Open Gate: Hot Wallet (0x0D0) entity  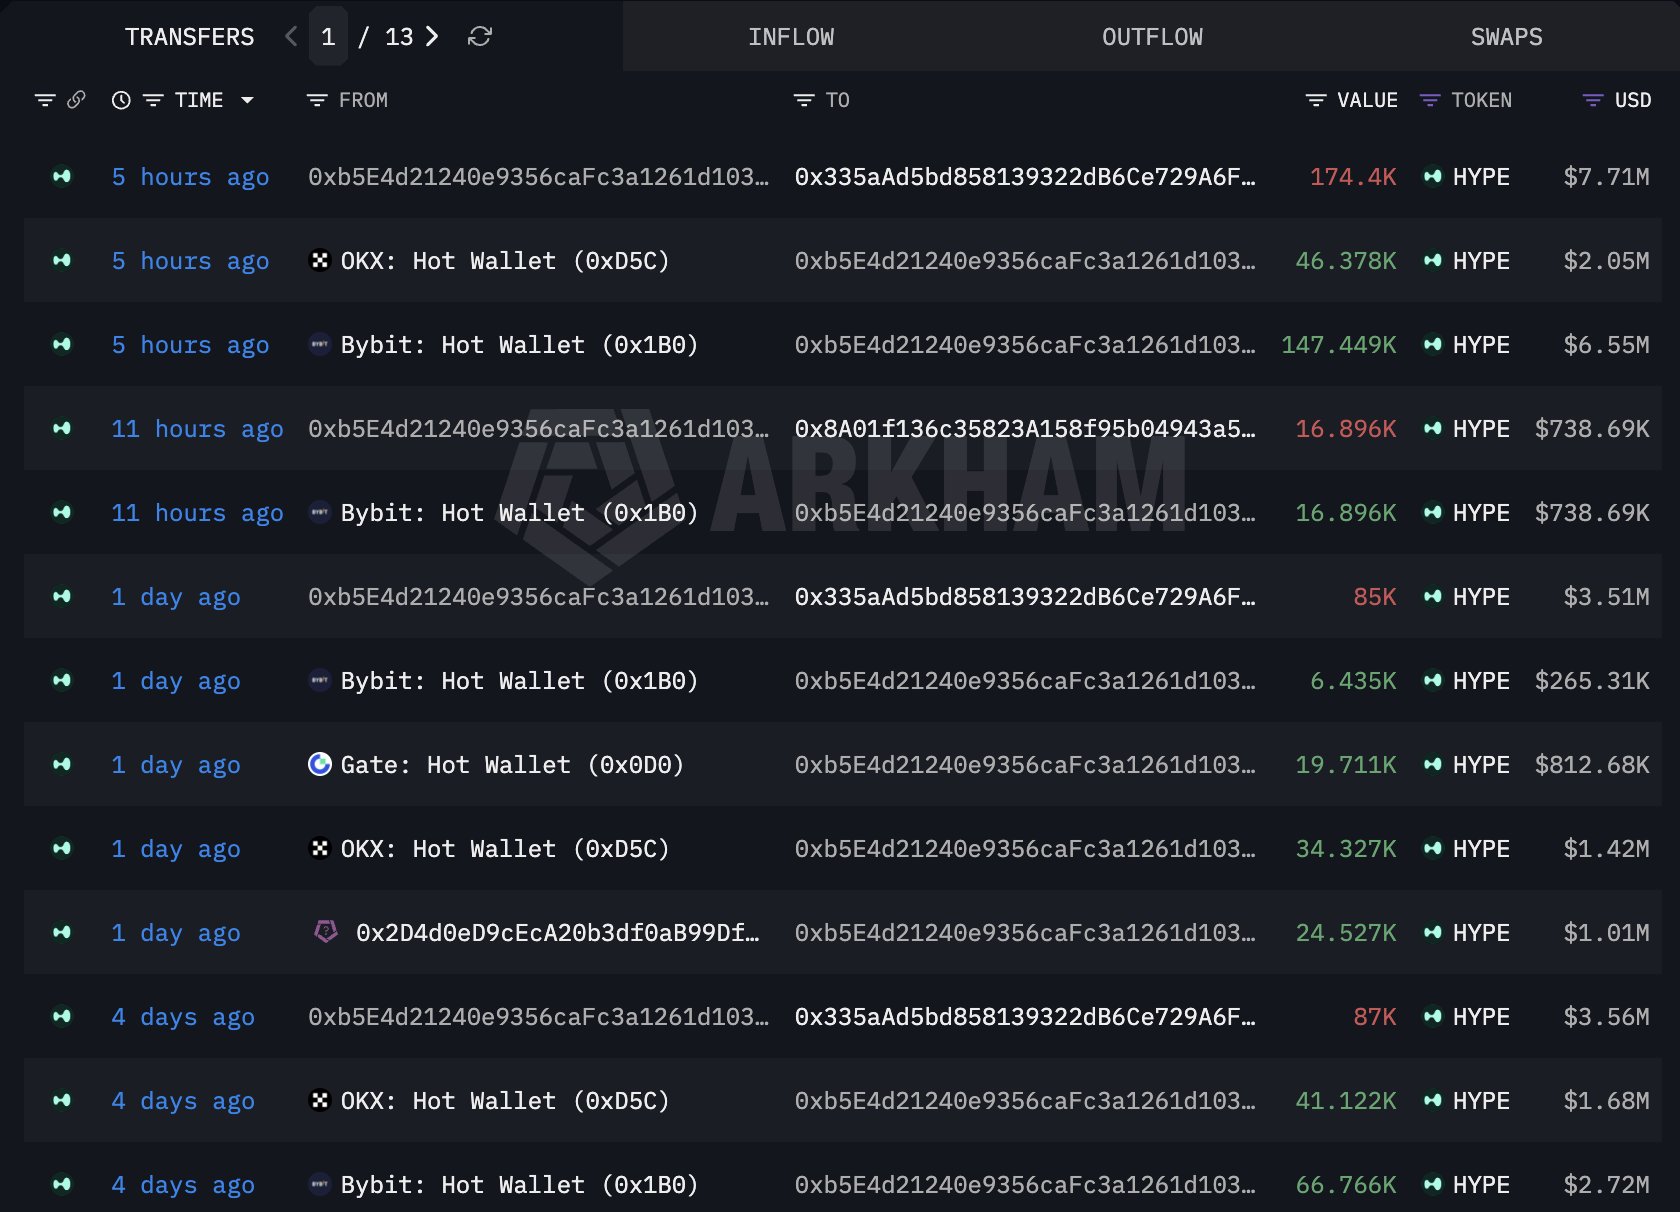[x=512, y=765]
